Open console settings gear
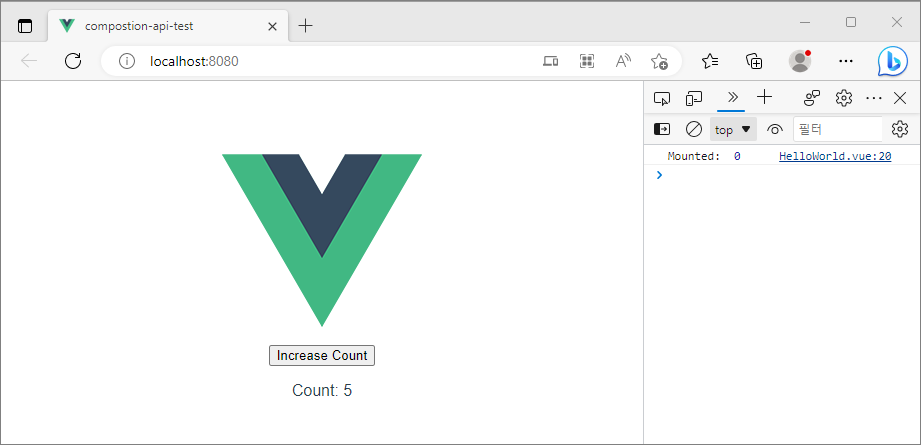 pyautogui.click(x=900, y=129)
